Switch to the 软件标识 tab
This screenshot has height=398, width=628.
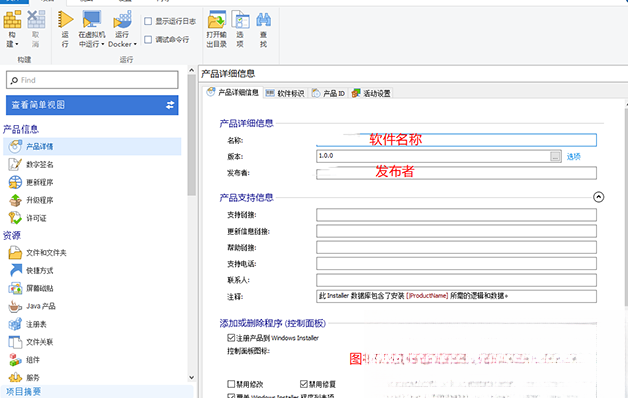285,93
